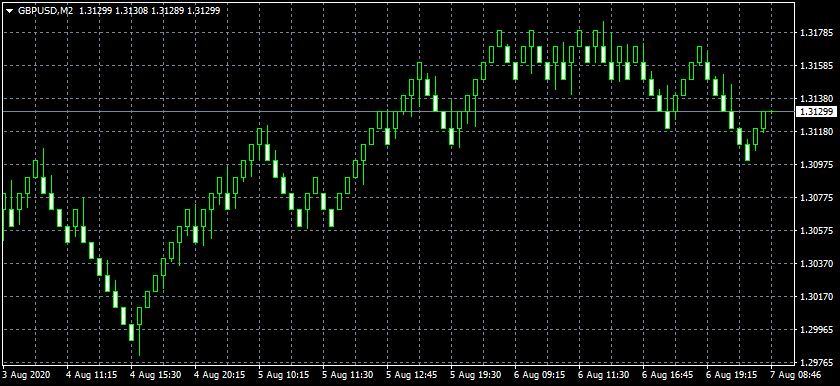
Task: Click the 1.30170 price axis label
Action: click(x=815, y=297)
